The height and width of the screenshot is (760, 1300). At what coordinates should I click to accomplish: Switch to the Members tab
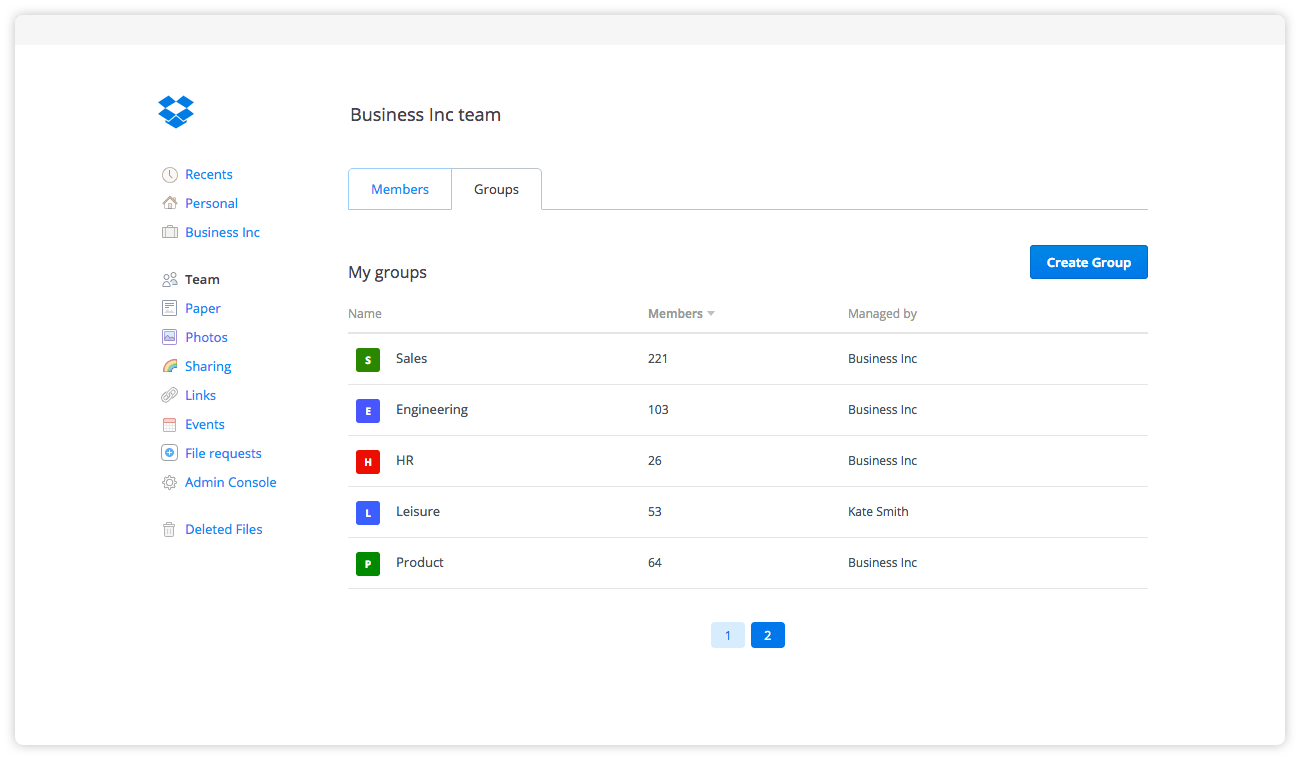[x=400, y=189]
